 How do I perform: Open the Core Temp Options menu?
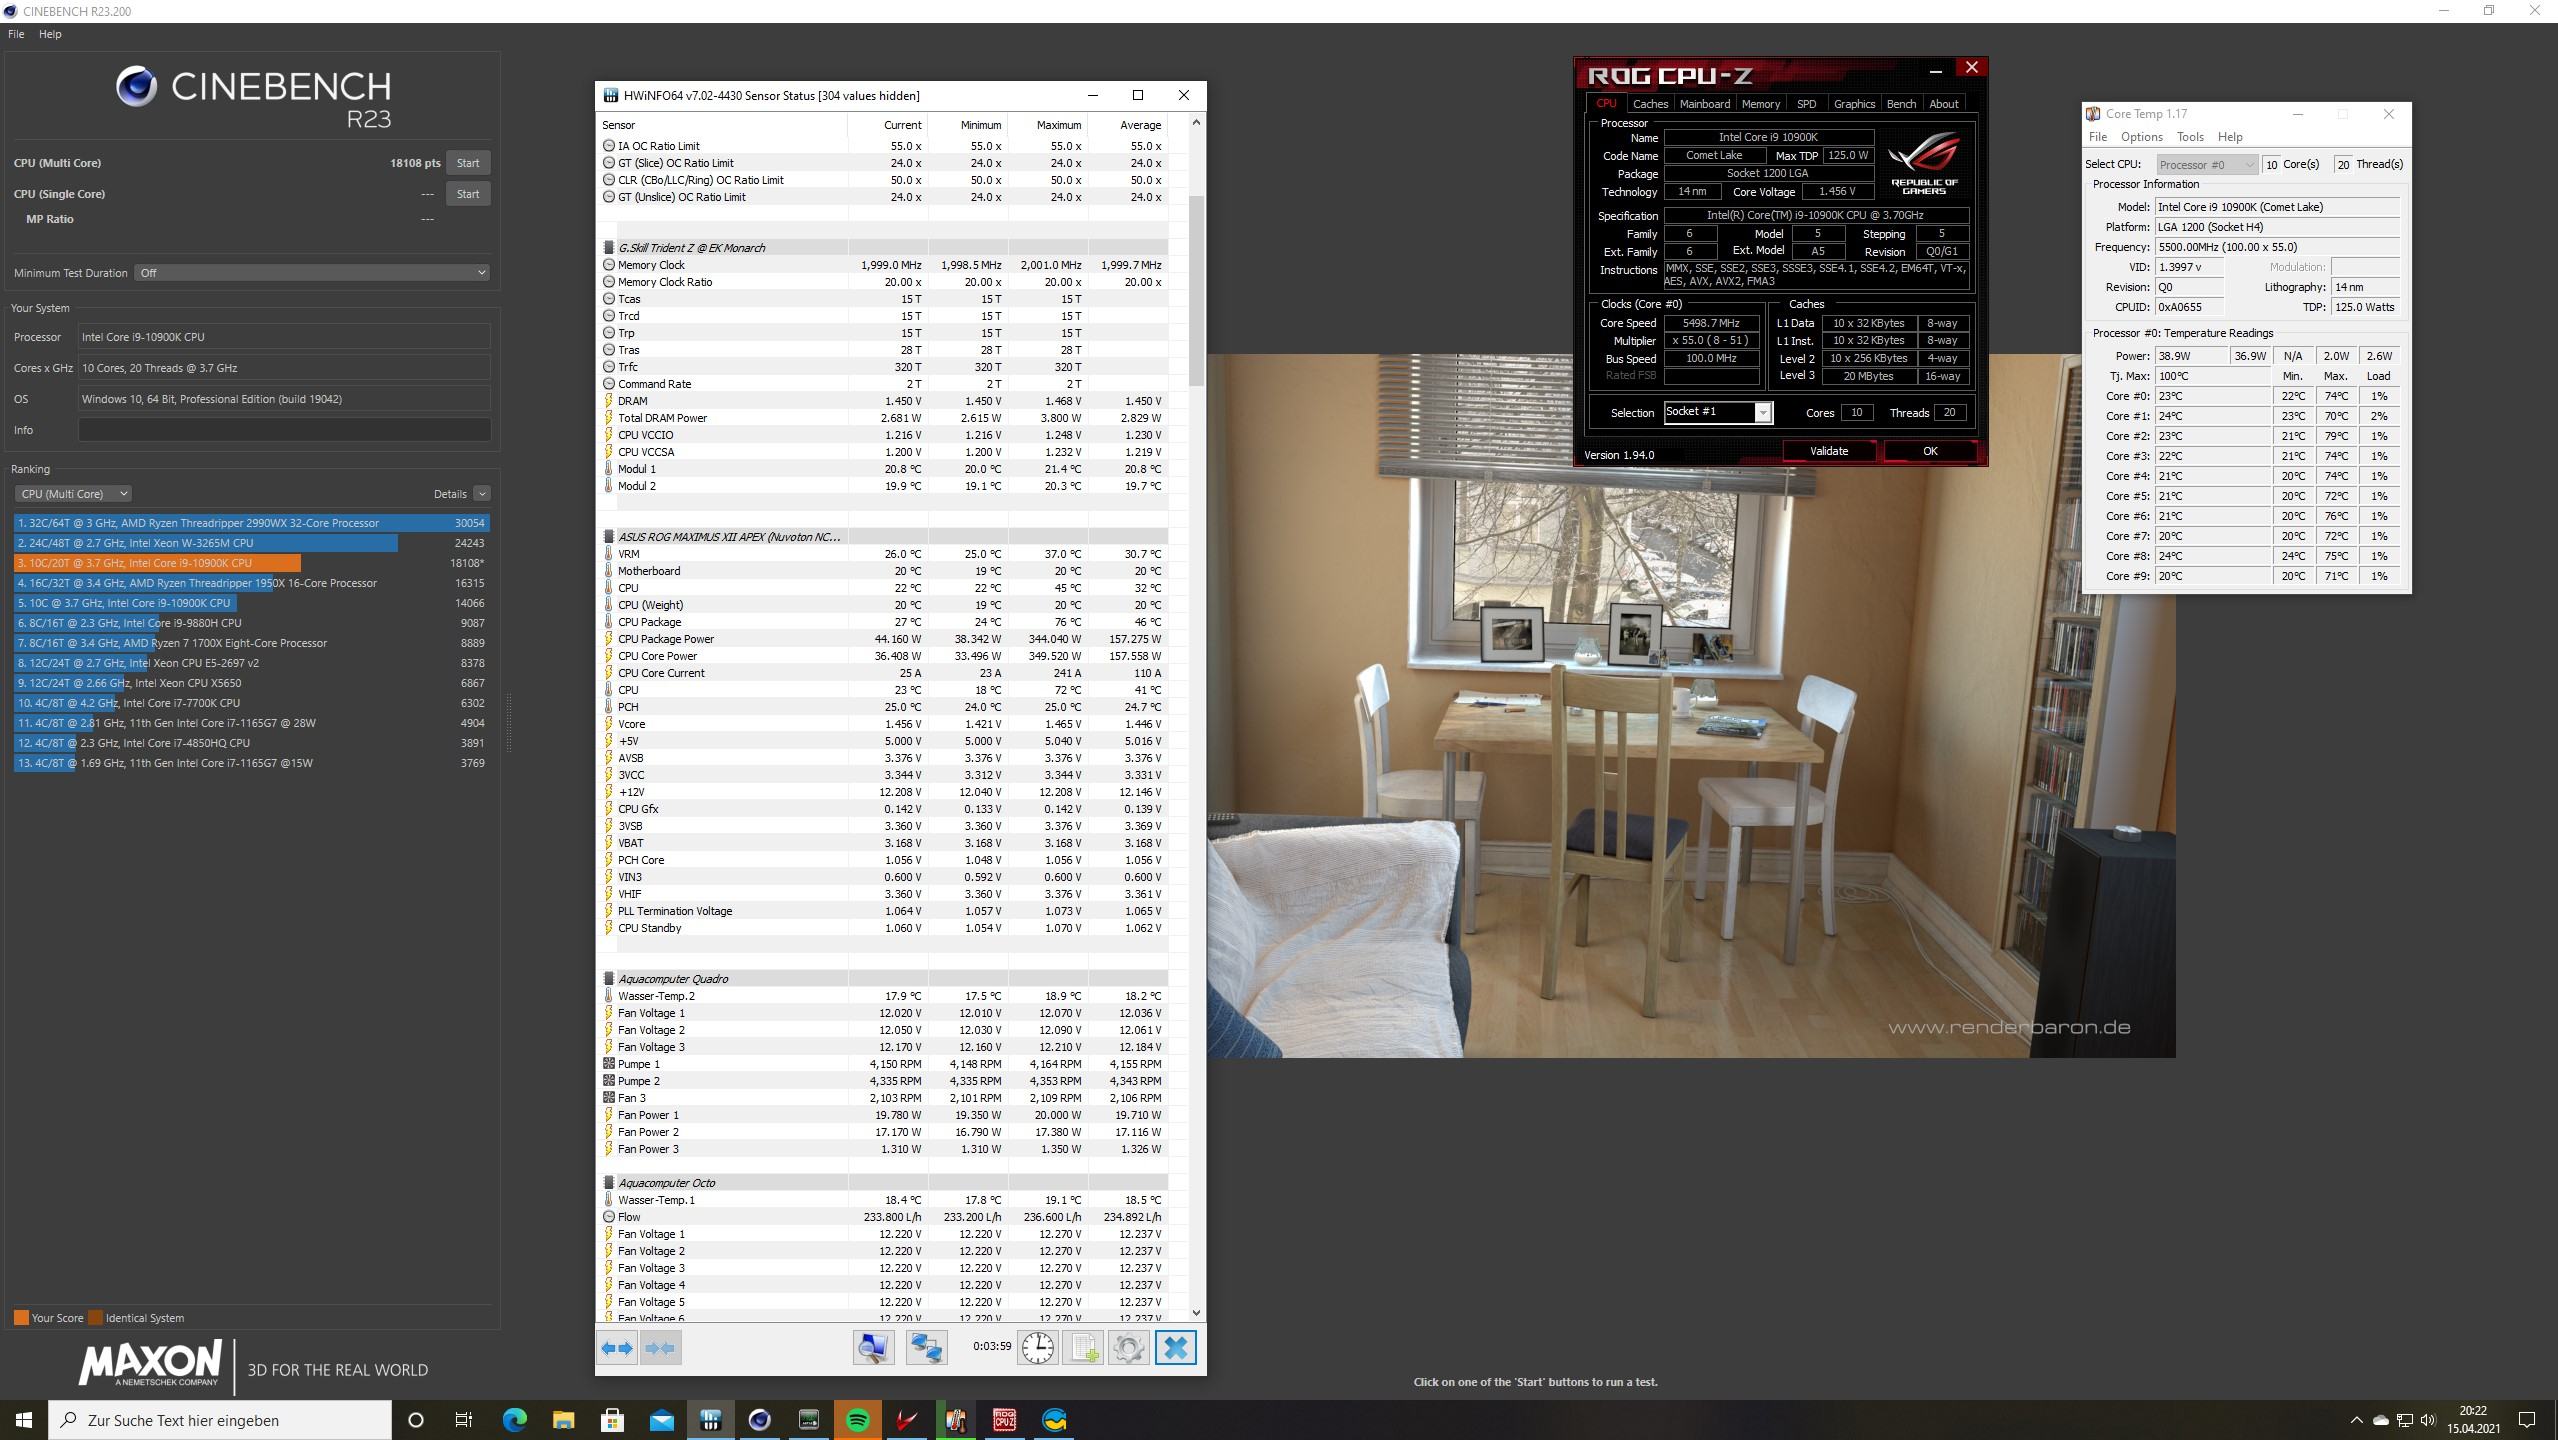coord(2141,137)
